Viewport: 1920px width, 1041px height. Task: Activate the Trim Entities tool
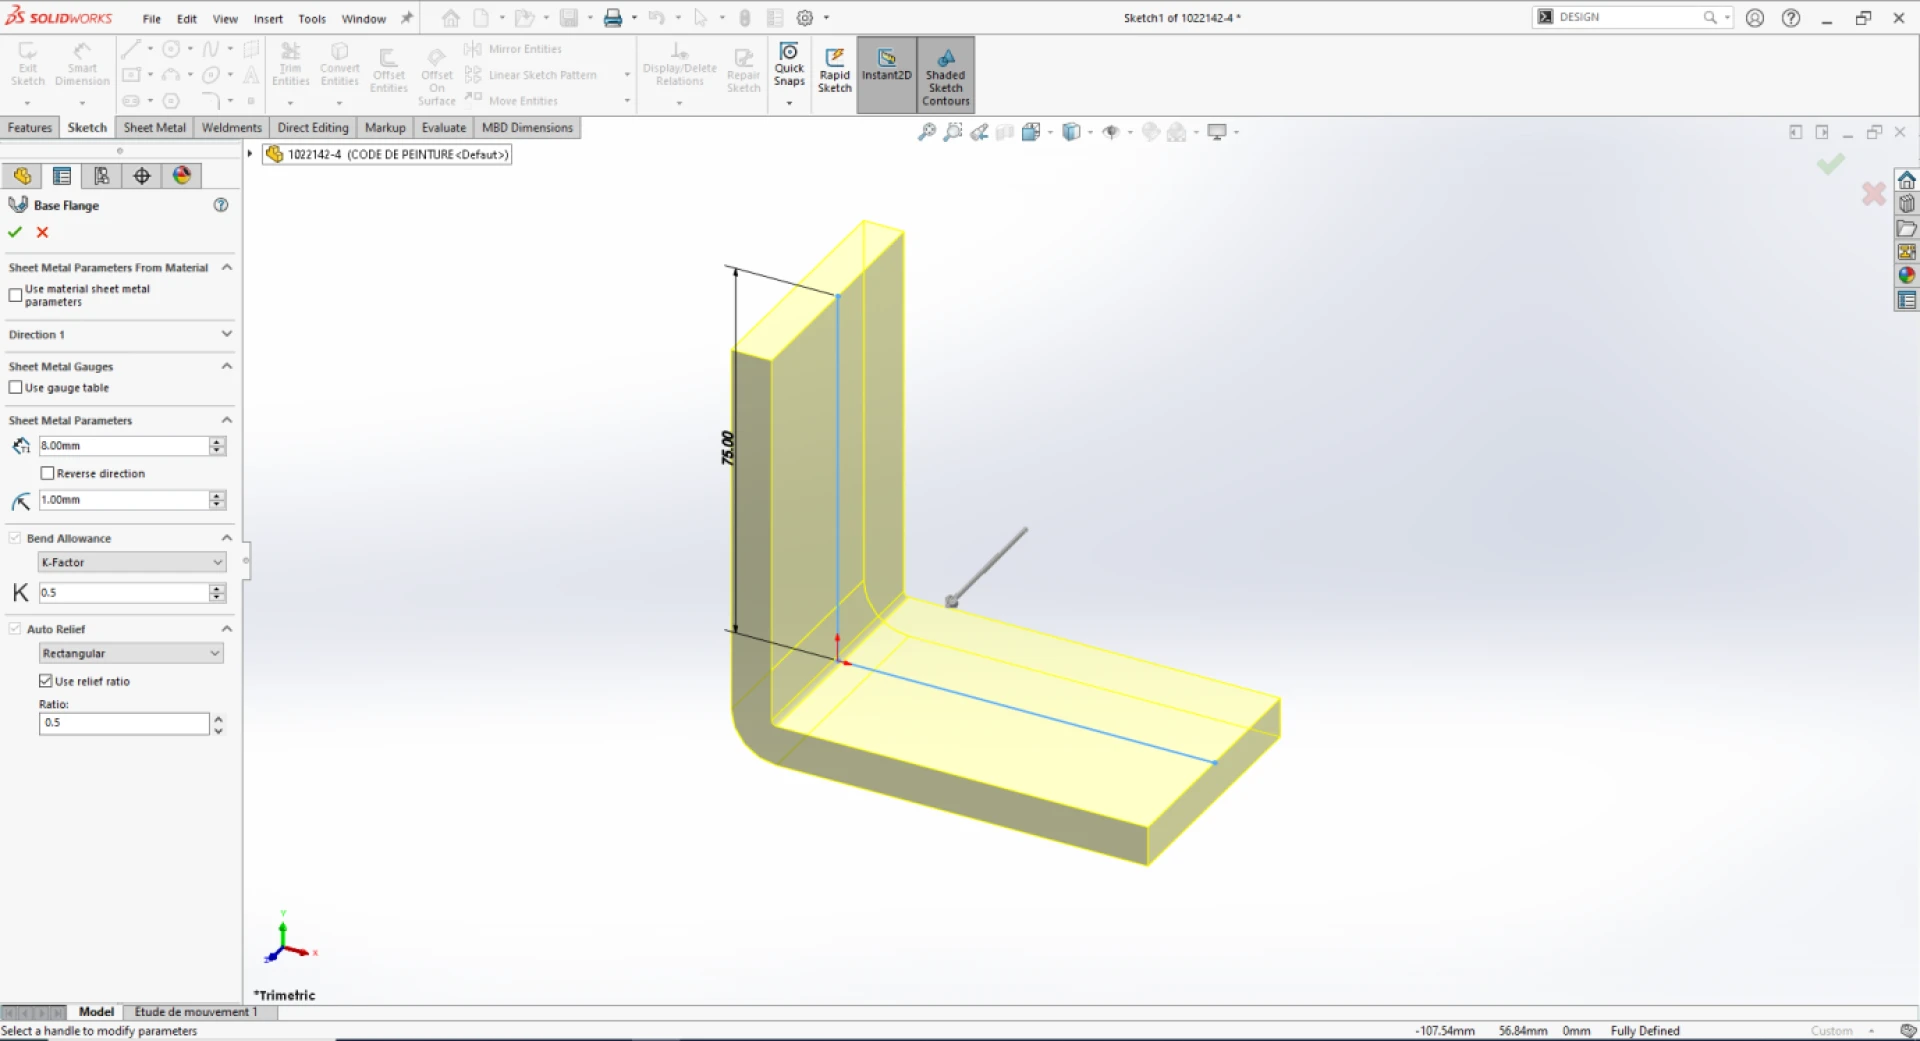(x=290, y=62)
